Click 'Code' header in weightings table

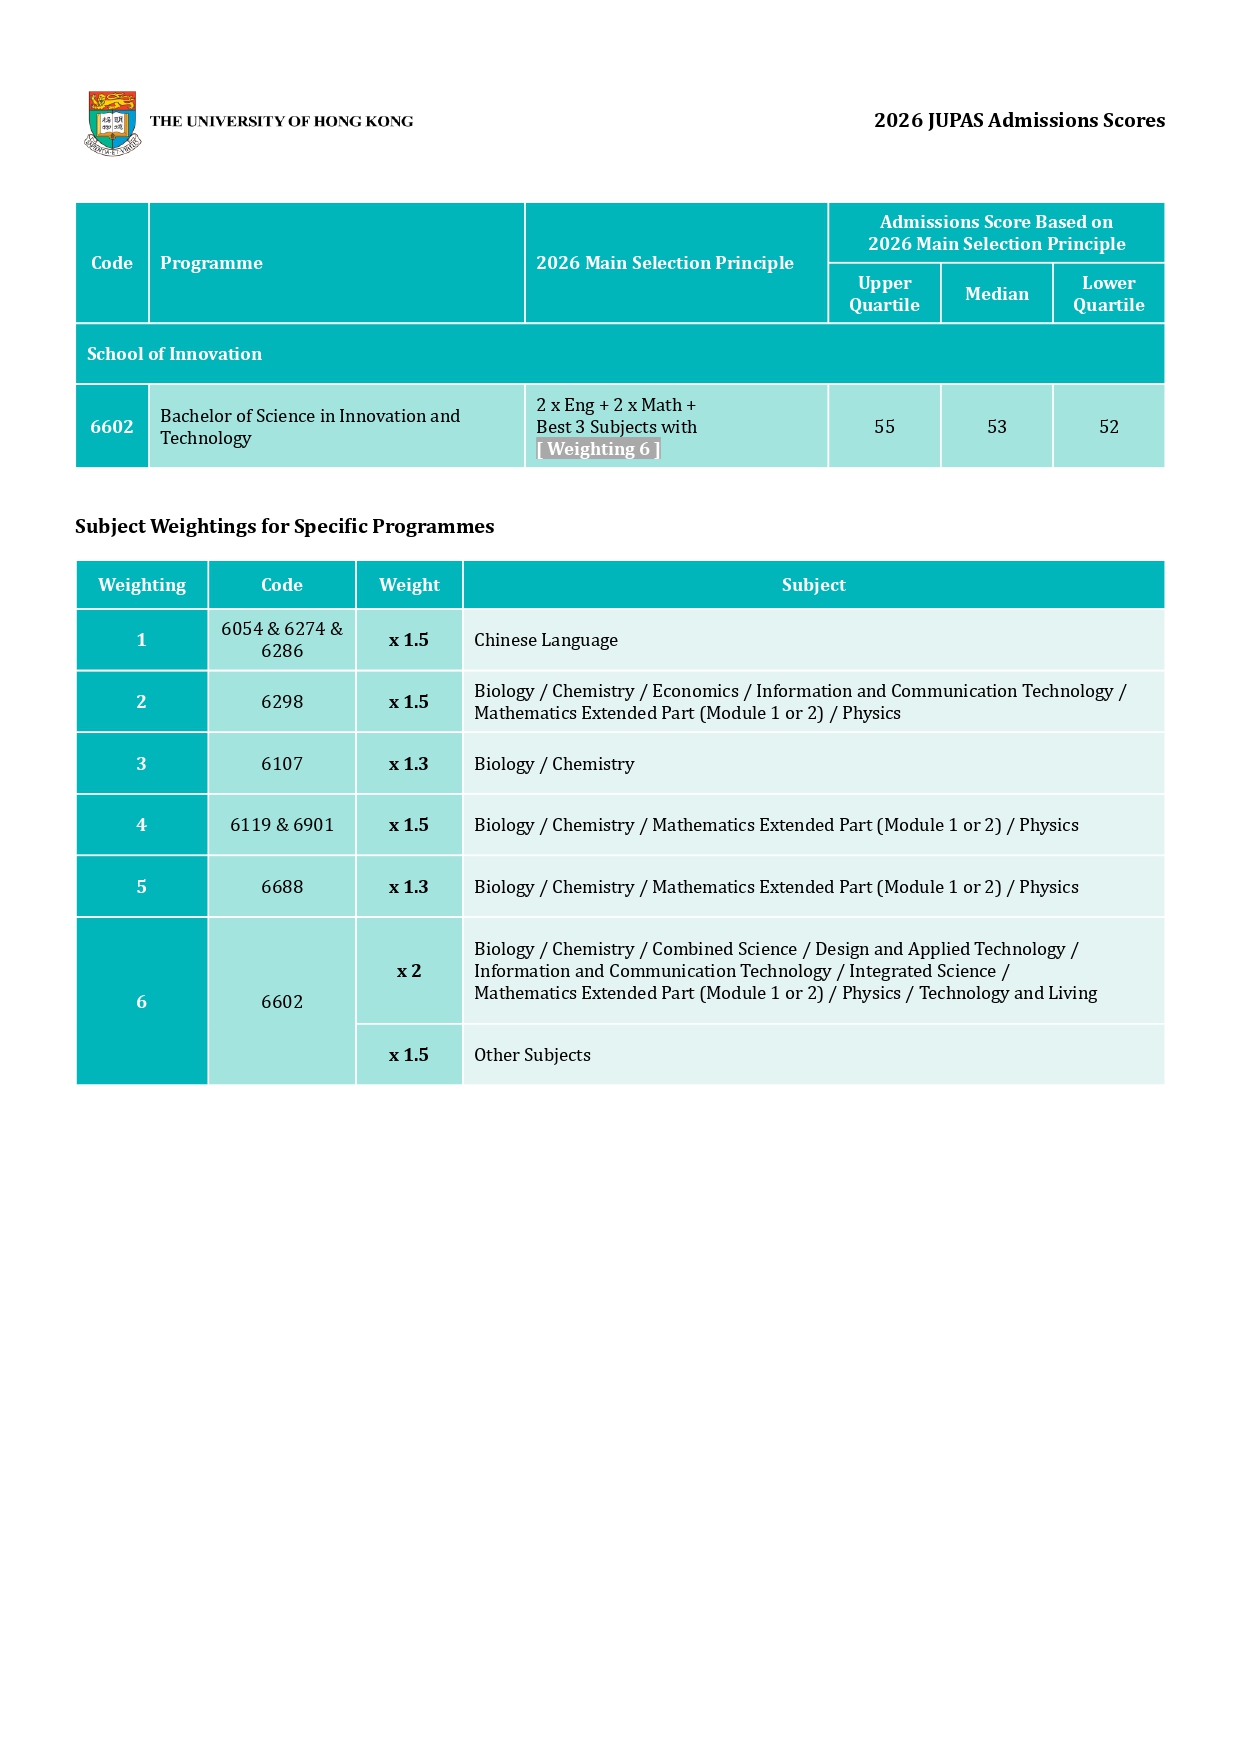(x=282, y=585)
